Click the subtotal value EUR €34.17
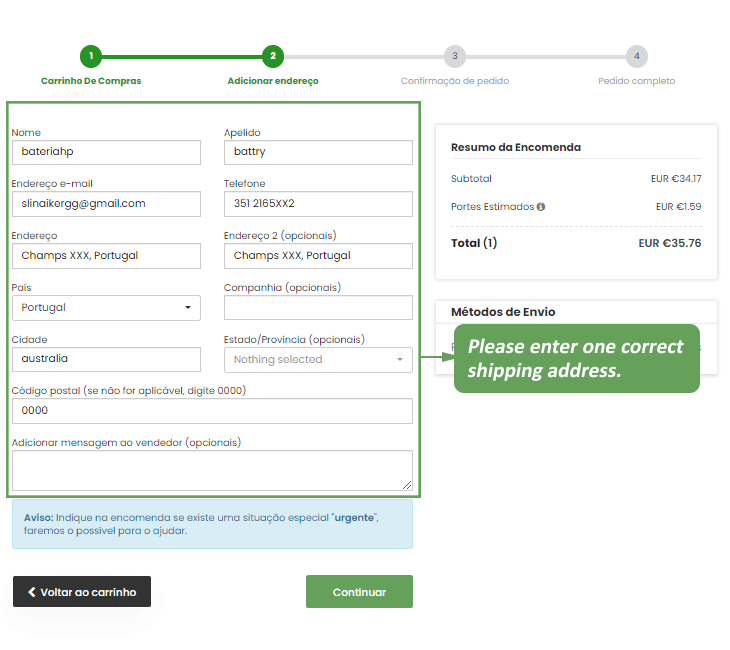 pos(676,179)
